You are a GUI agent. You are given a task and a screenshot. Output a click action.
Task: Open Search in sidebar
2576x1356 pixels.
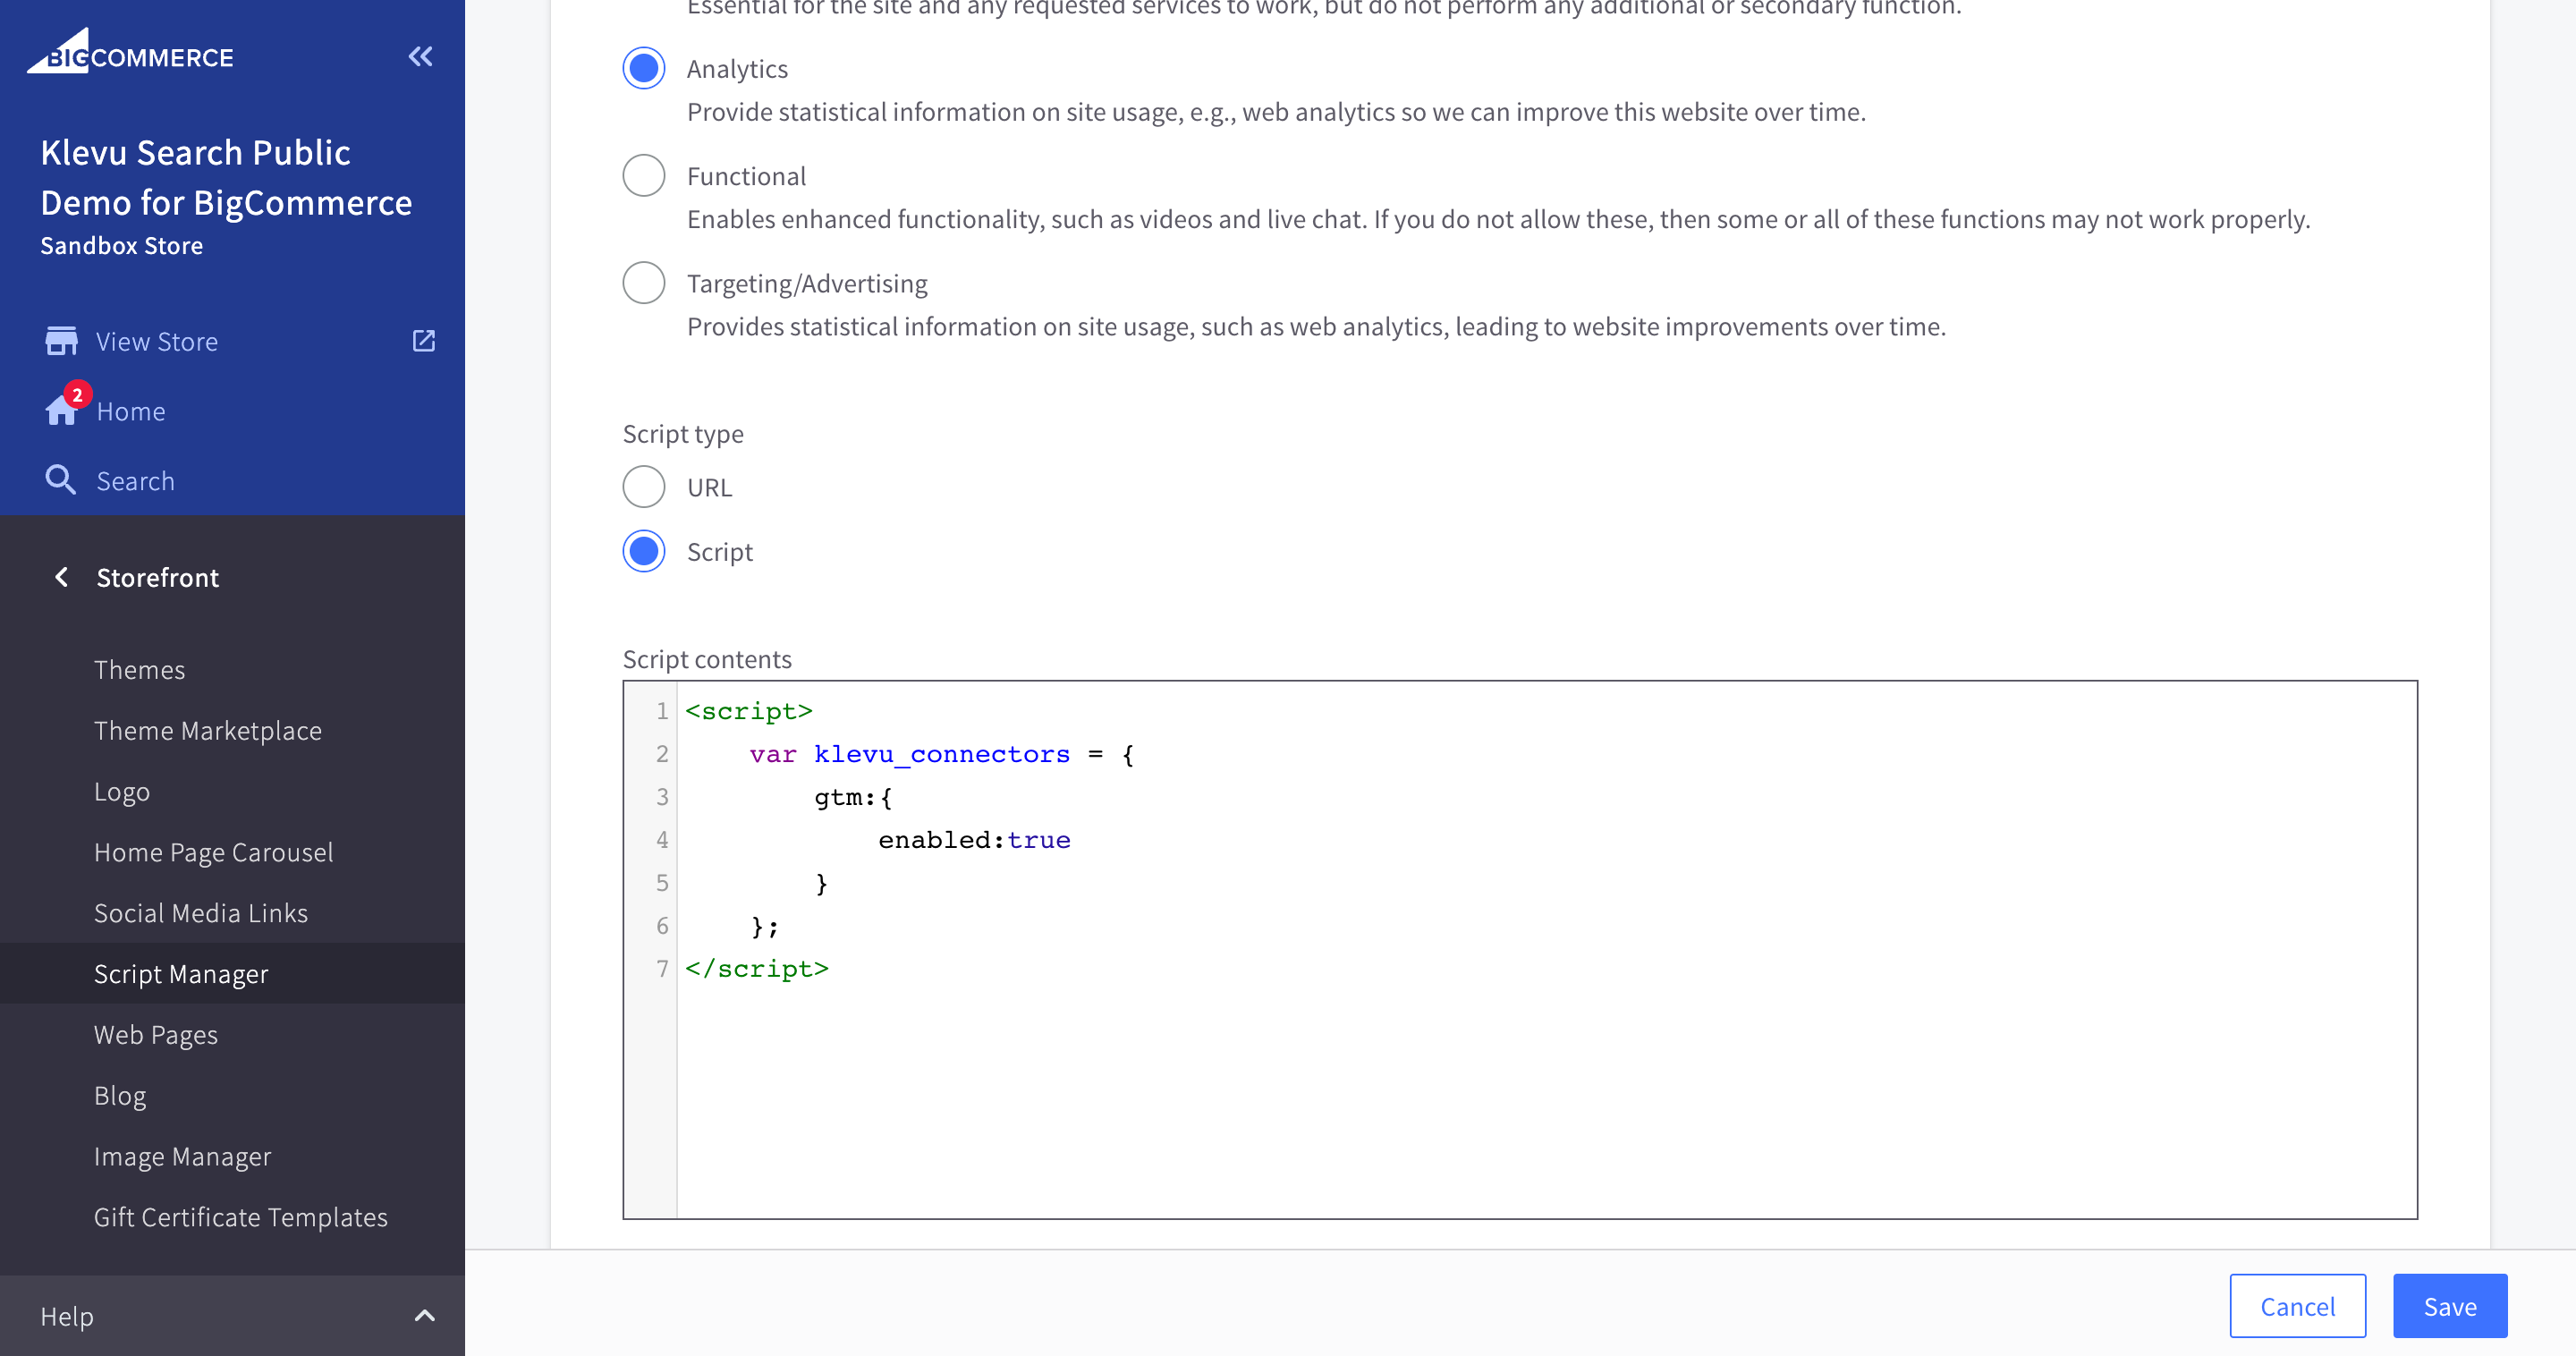(136, 481)
